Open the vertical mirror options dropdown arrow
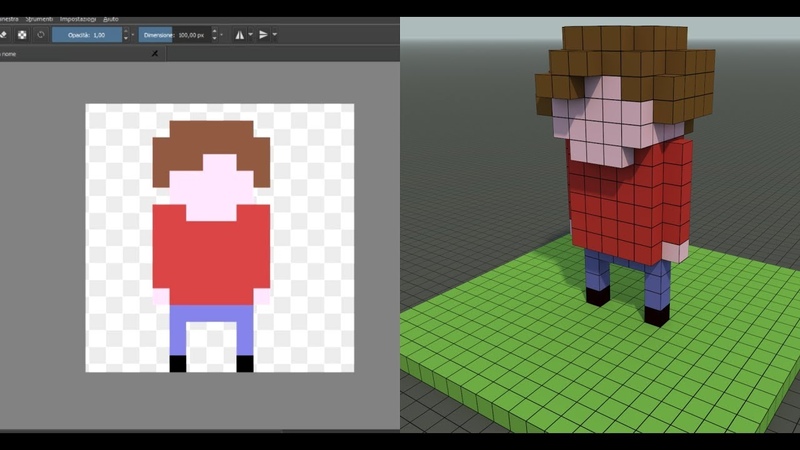Image resolution: width=800 pixels, height=450 pixels. click(x=274, y=35)
